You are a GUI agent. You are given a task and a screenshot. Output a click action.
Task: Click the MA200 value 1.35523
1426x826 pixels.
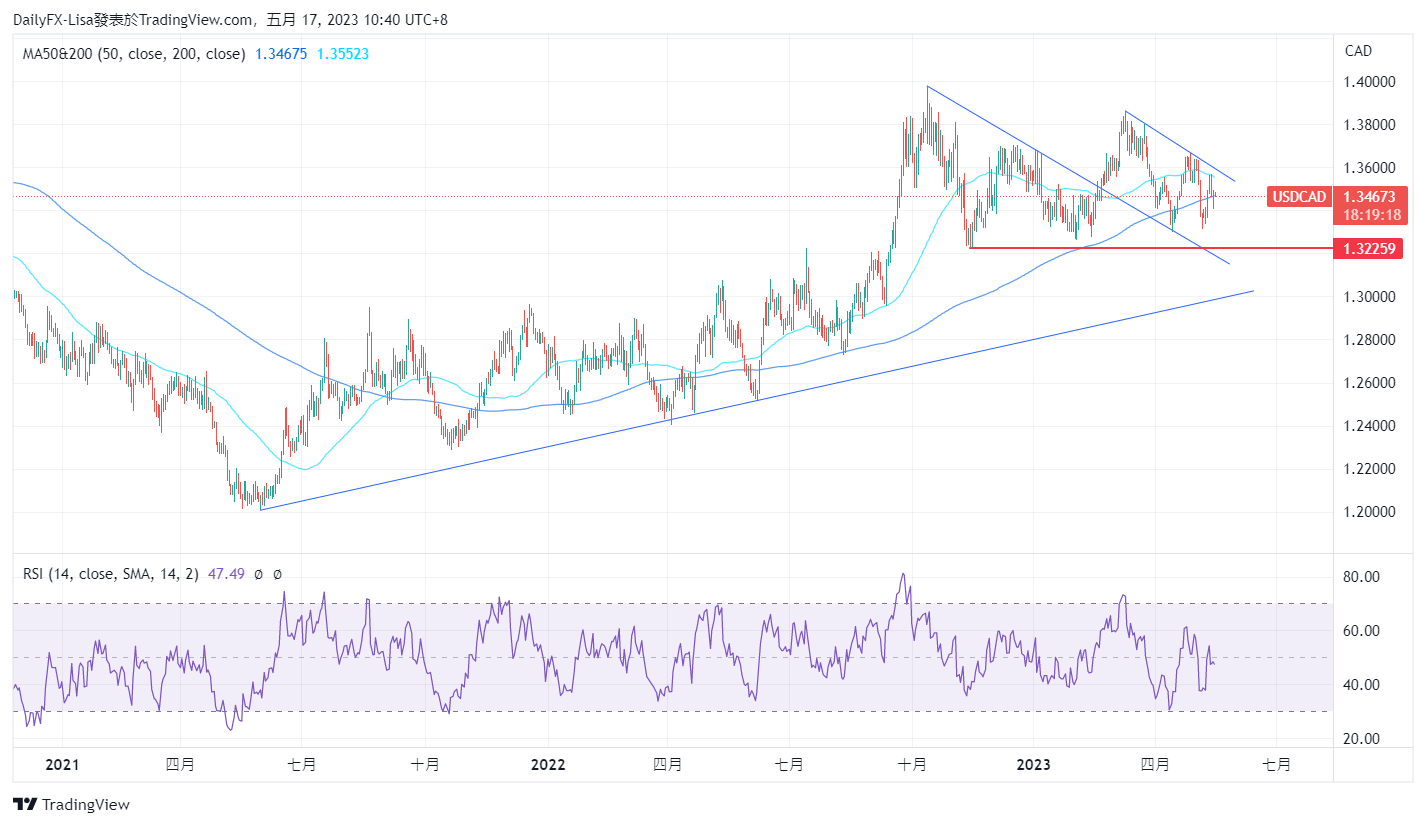(x=343, y=54)
